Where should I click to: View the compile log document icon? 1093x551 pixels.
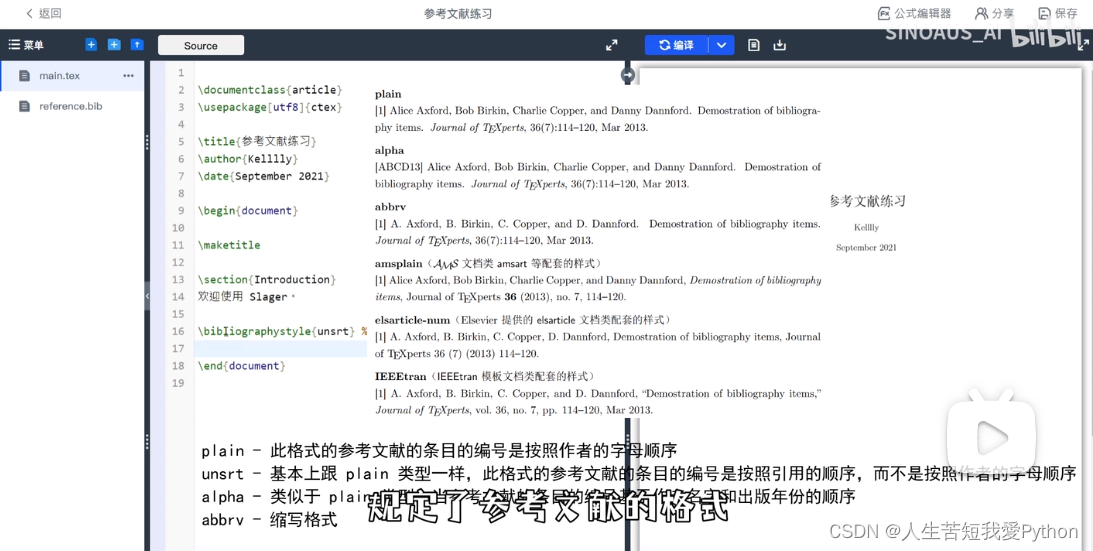(x=754, y=45)
